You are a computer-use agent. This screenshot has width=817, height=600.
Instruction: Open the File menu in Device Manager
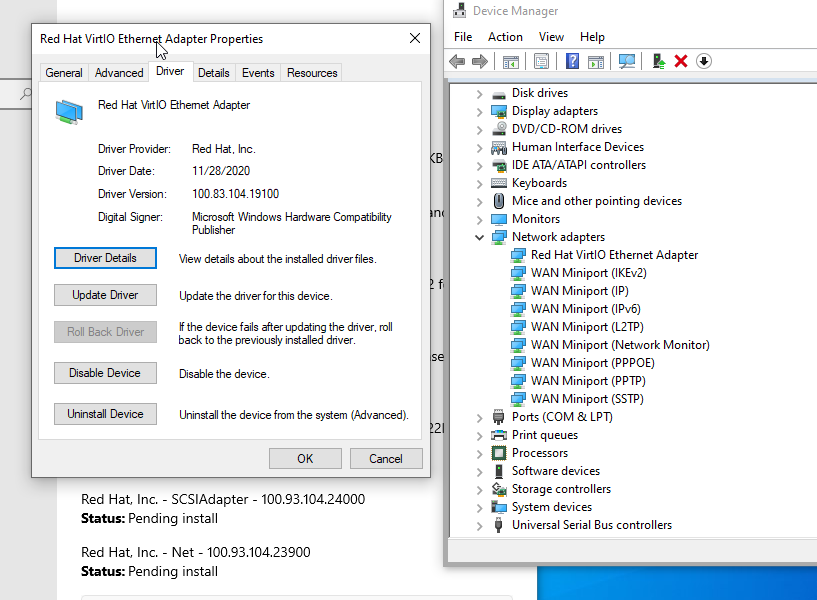point(463,37)
